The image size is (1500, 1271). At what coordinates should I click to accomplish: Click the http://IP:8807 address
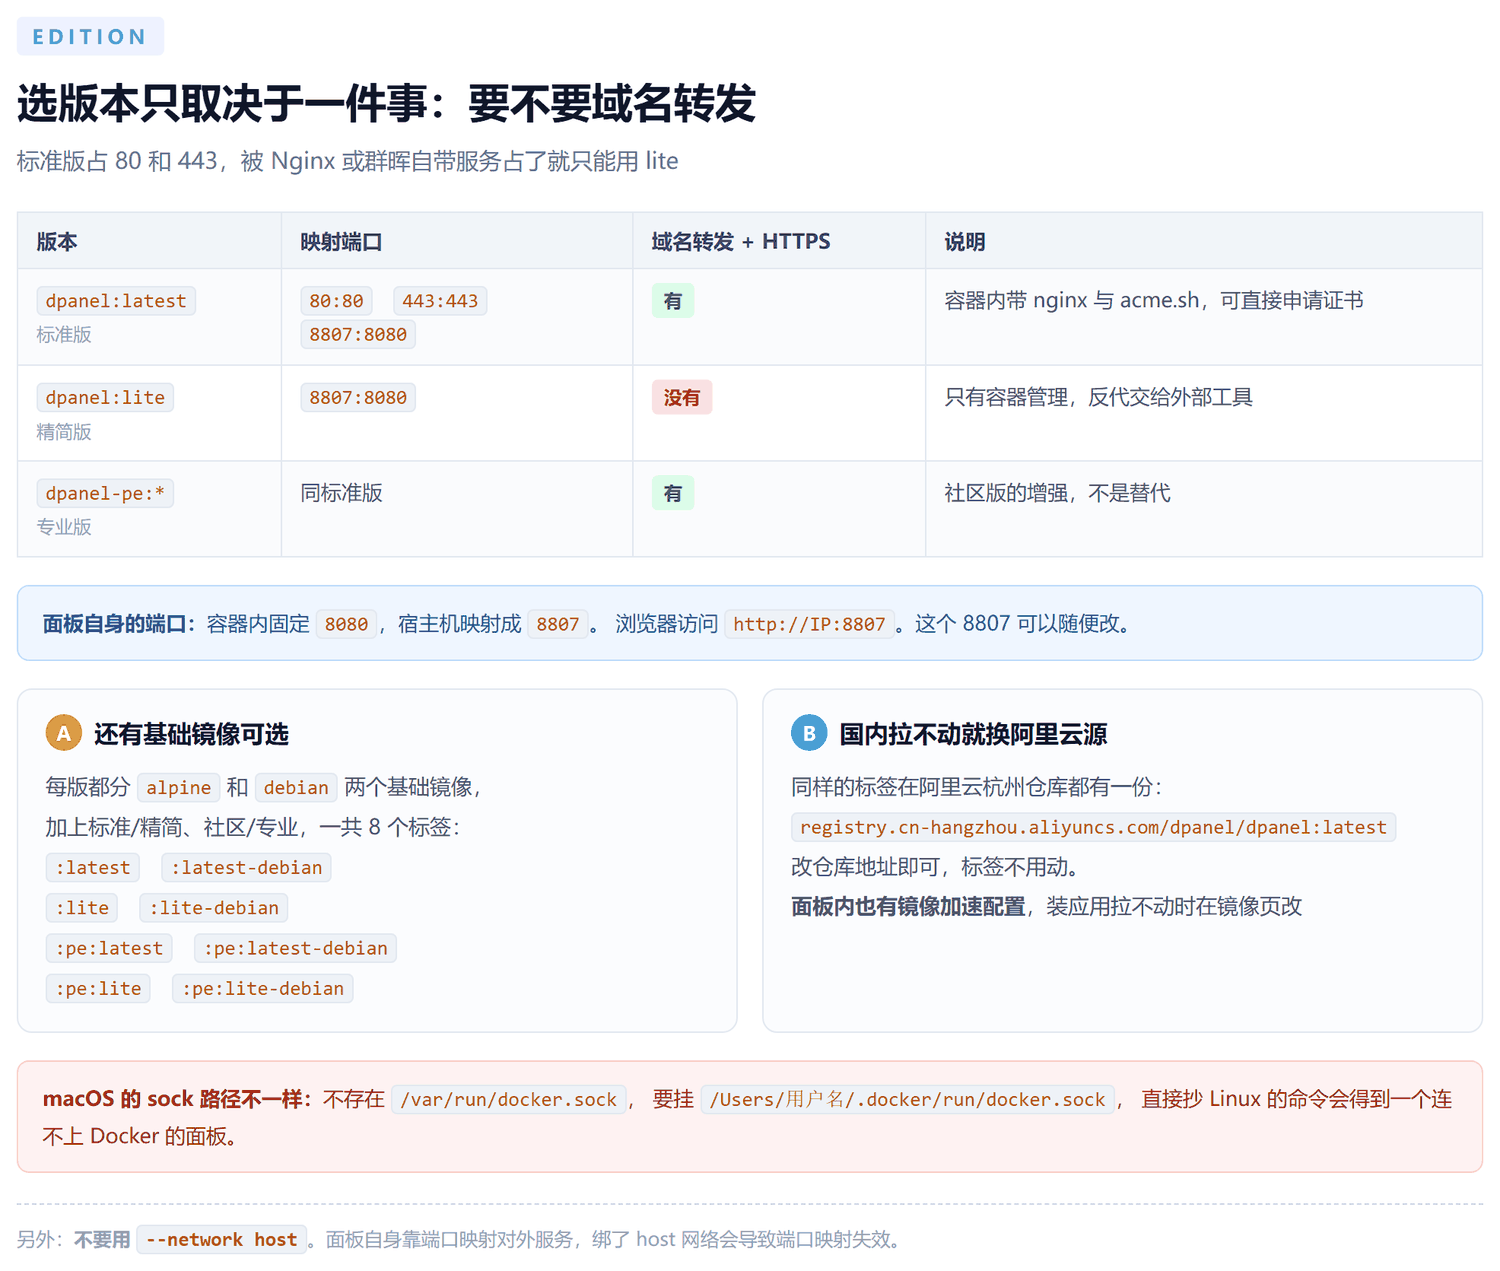click(809, 624)
